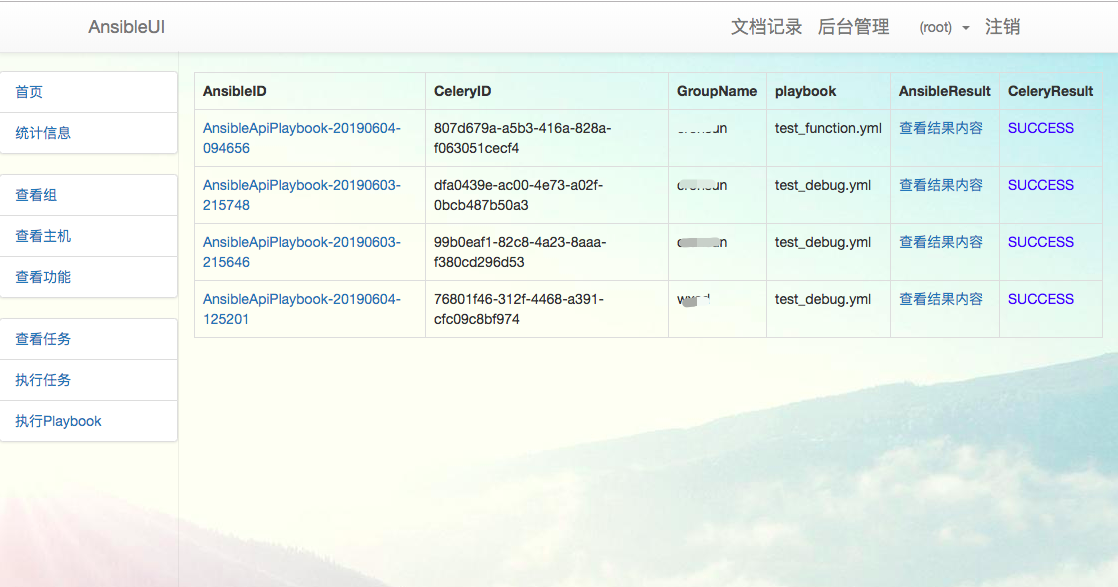Select test_debug.yml in the 20190603-215646 row
The height and width of the screenshot is (587, 1118).
pos(823,243)
